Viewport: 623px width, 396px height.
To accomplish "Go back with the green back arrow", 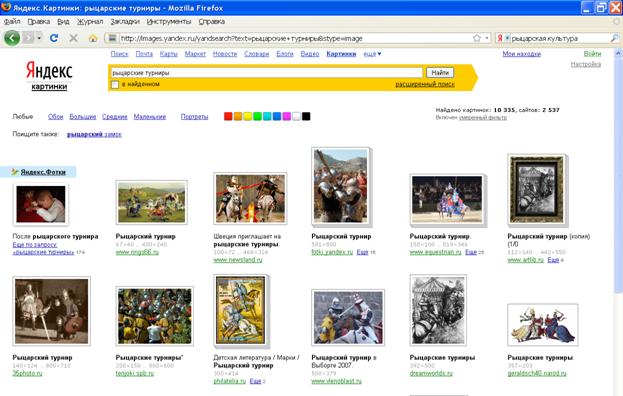I will (12, 38).
